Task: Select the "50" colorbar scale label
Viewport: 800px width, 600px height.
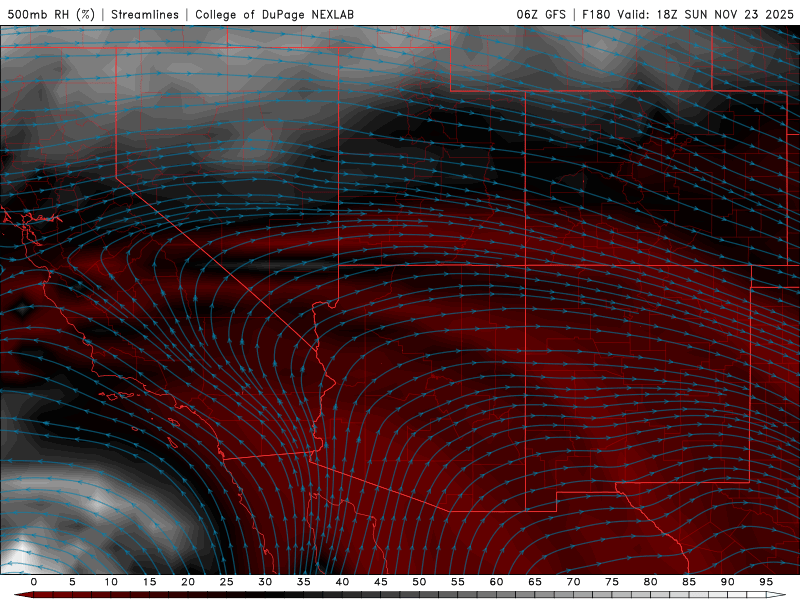Action: point(419,582)
